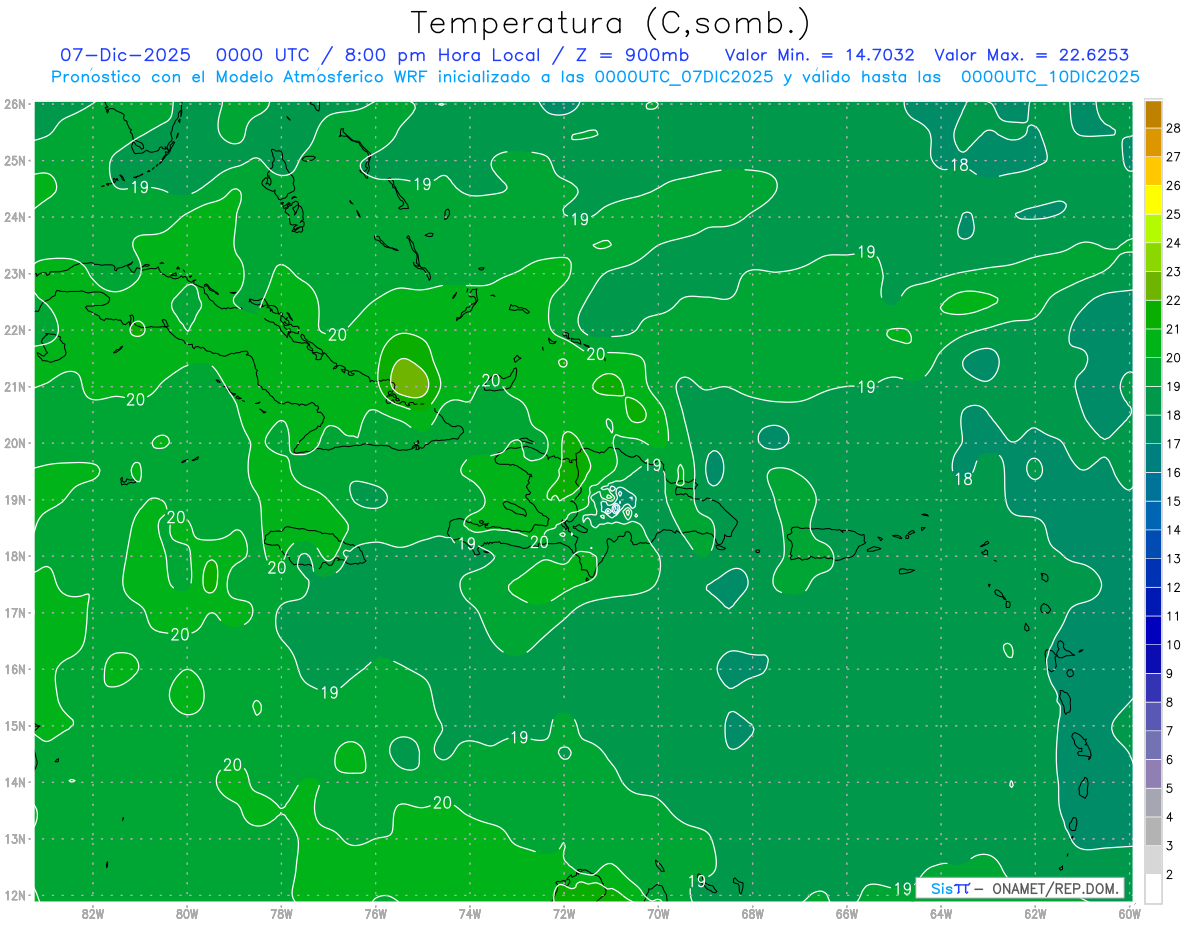Click the '15N' latitude axis label
The image size is (1200, 927).
point(15,725)
